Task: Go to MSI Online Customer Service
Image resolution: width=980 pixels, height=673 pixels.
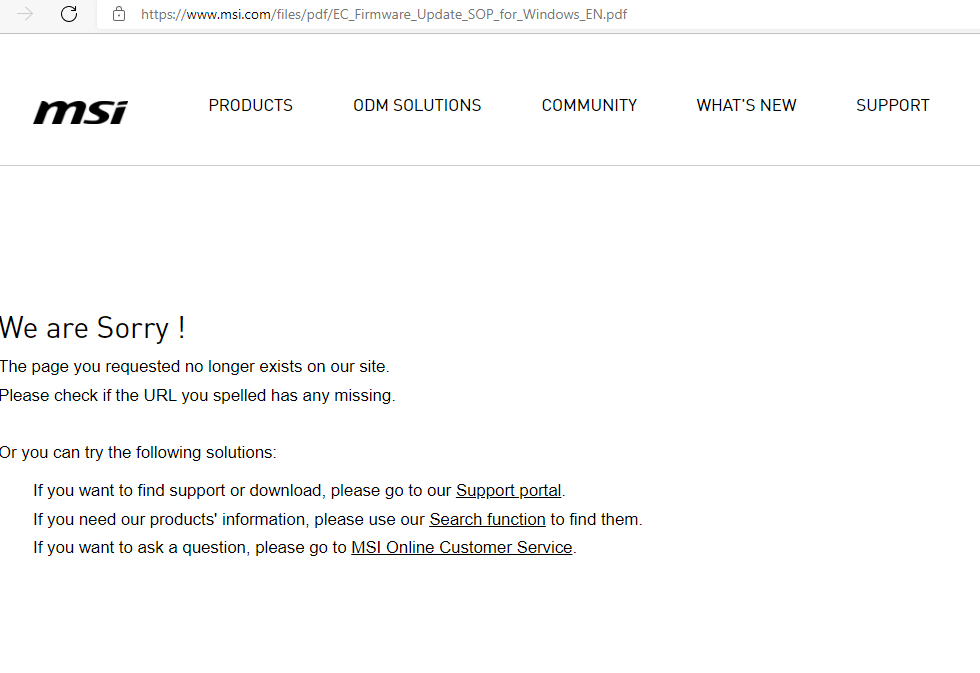Action: click(462, 547)
